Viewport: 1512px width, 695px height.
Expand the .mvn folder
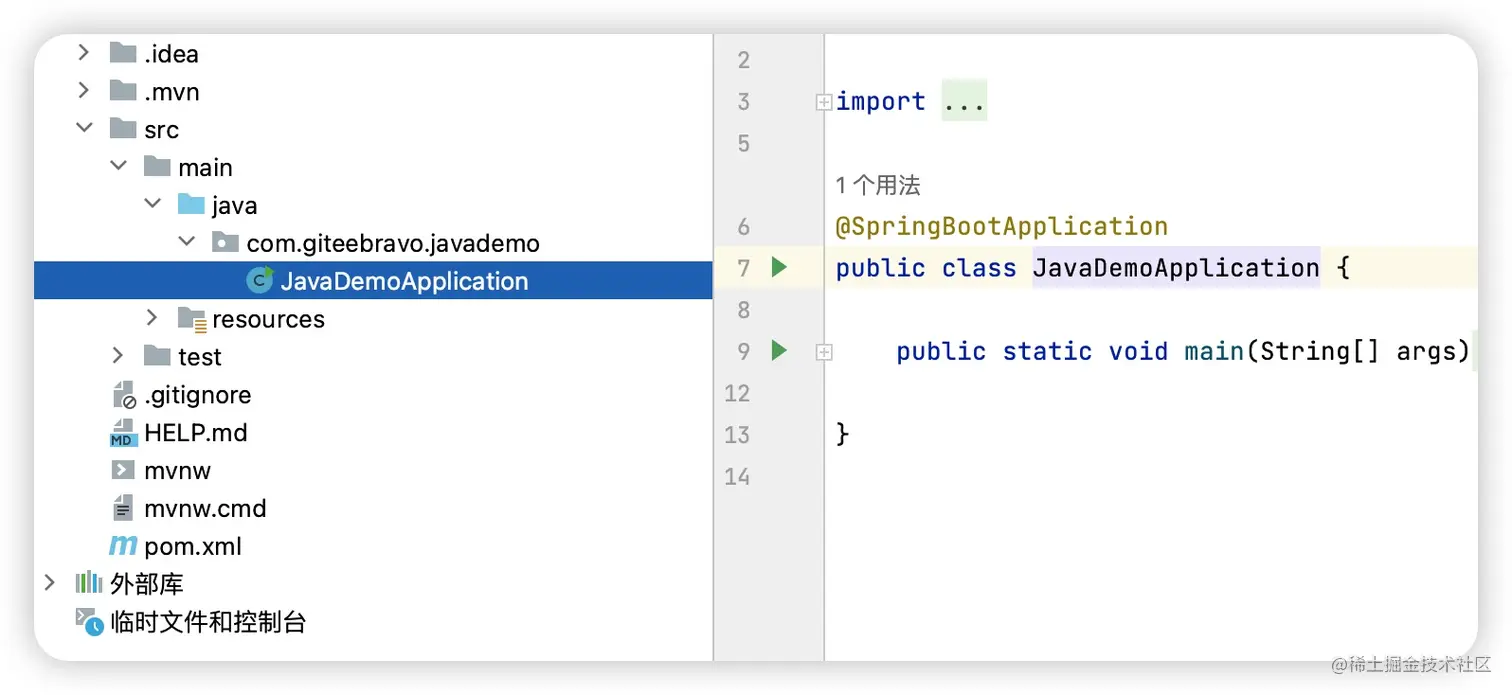click(84, 91)
